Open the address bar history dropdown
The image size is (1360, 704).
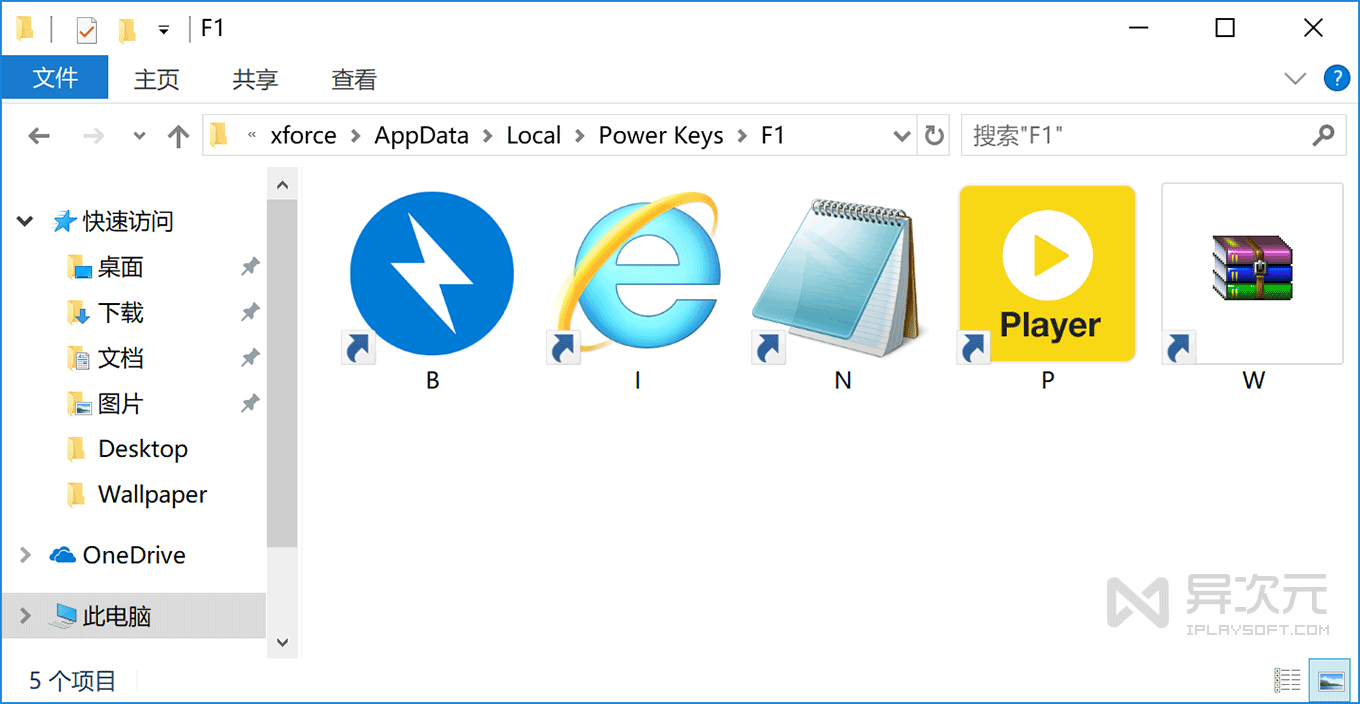tap(901, 135)
